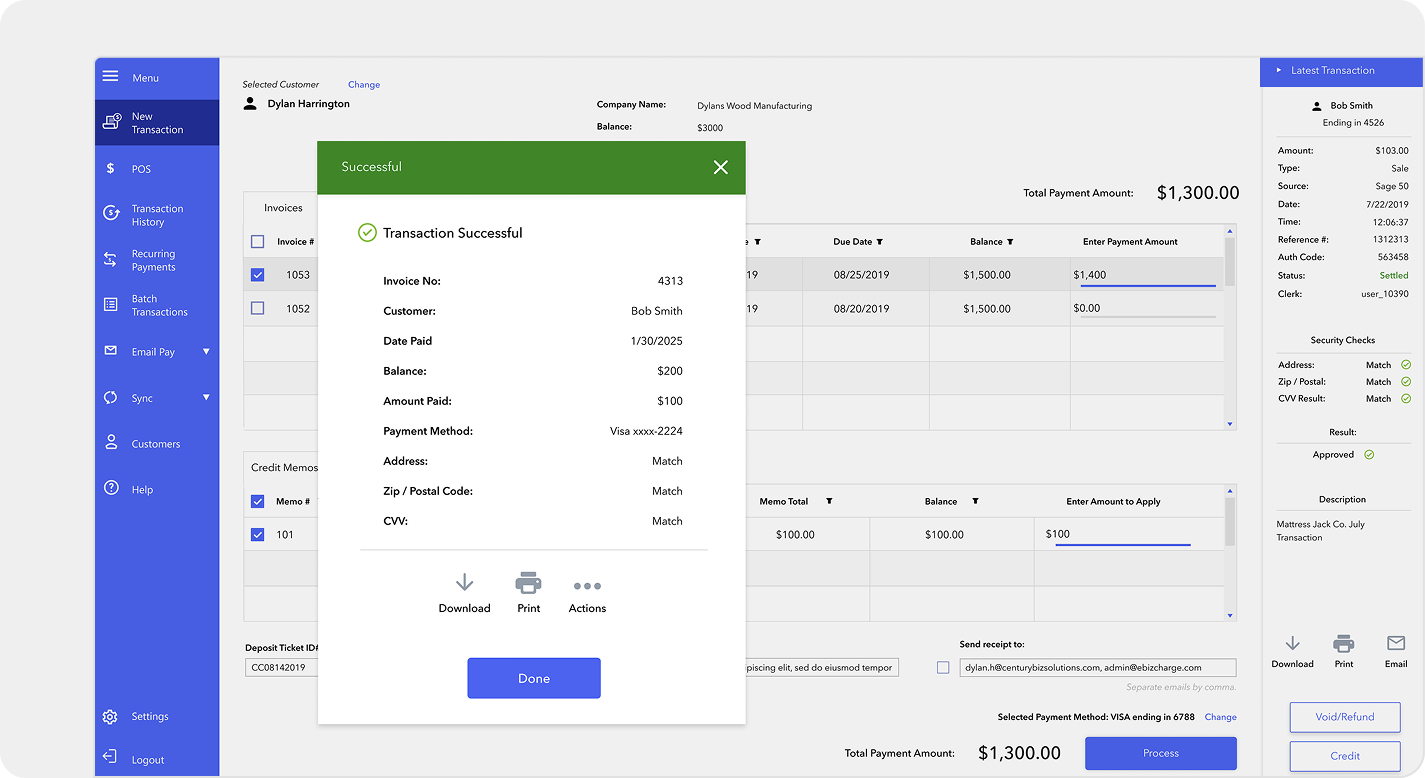This screenshot has height=778, width=1425.
Task: Go to Customers in the sidebar
Action: point(157,444)
